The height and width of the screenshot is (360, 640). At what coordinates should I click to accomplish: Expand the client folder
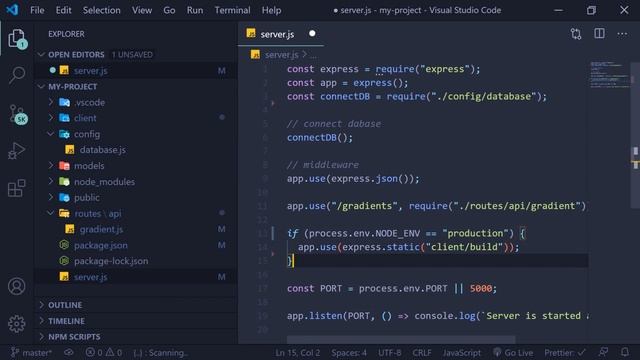51,118
